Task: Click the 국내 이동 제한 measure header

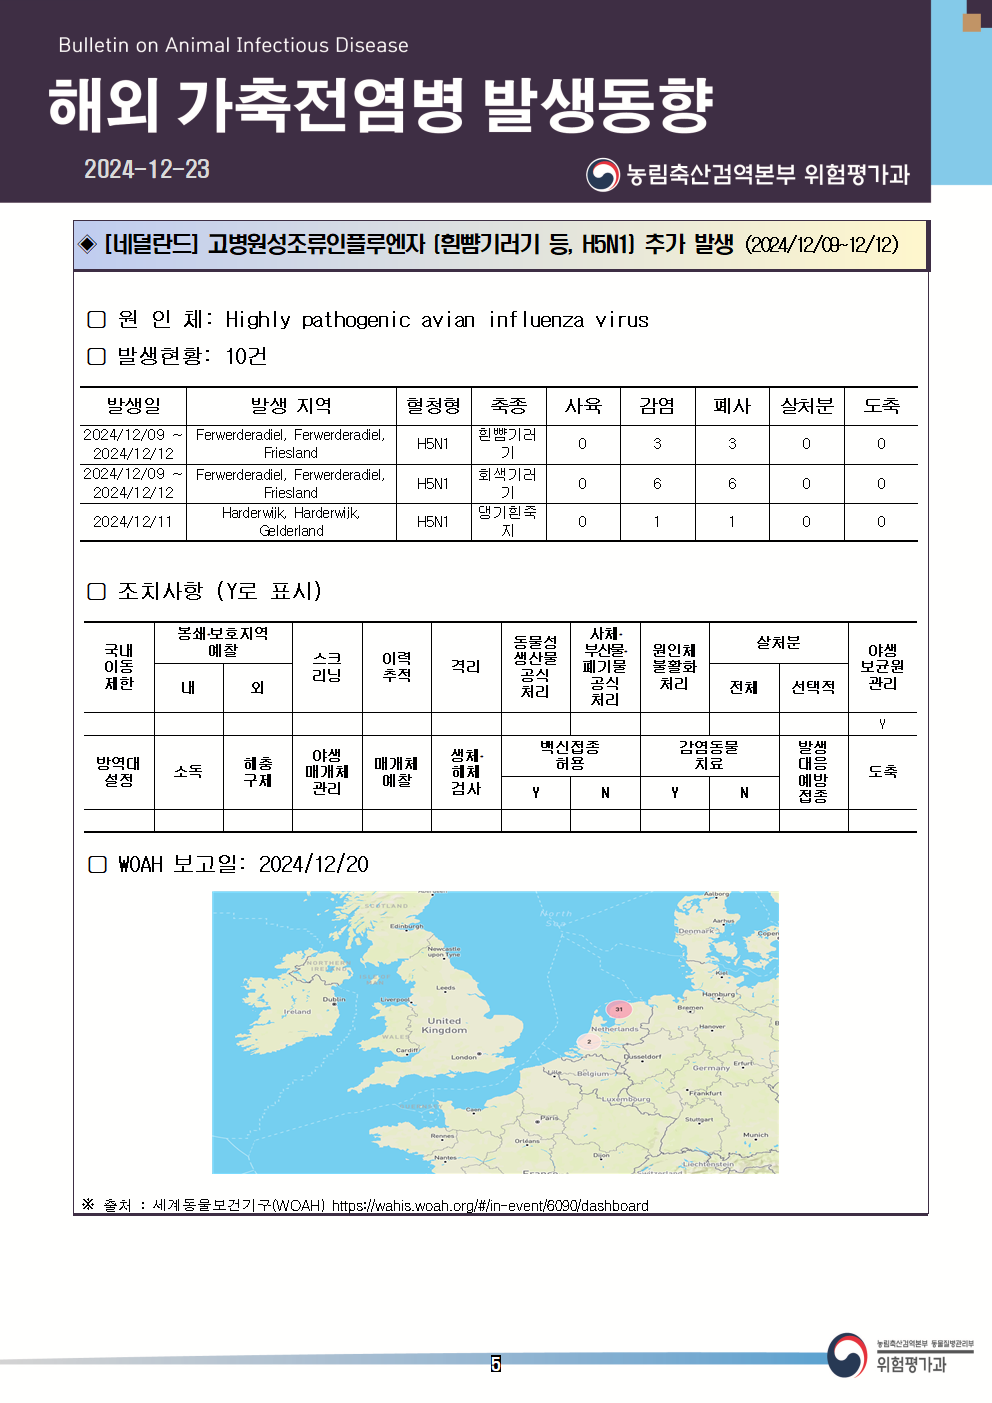Action: click(x=119, y=667)
